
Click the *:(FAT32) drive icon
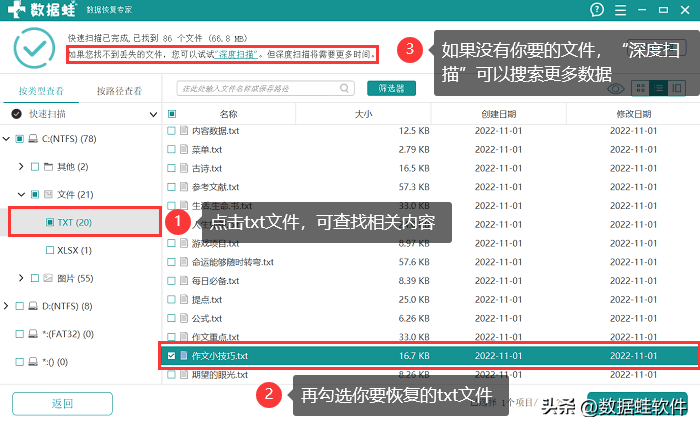[x=33, y=334]
